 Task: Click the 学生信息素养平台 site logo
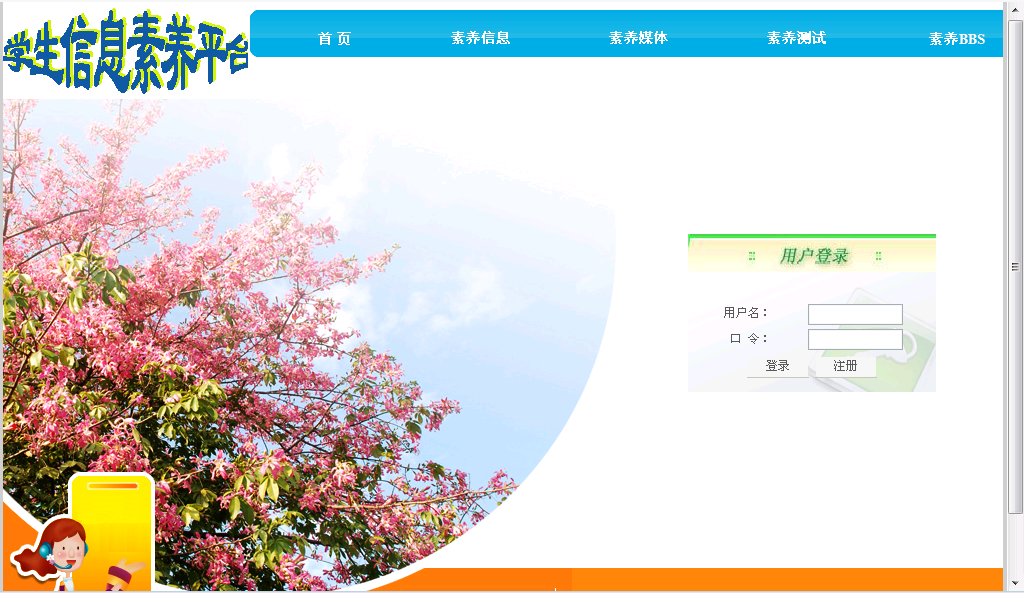point(125,52)
